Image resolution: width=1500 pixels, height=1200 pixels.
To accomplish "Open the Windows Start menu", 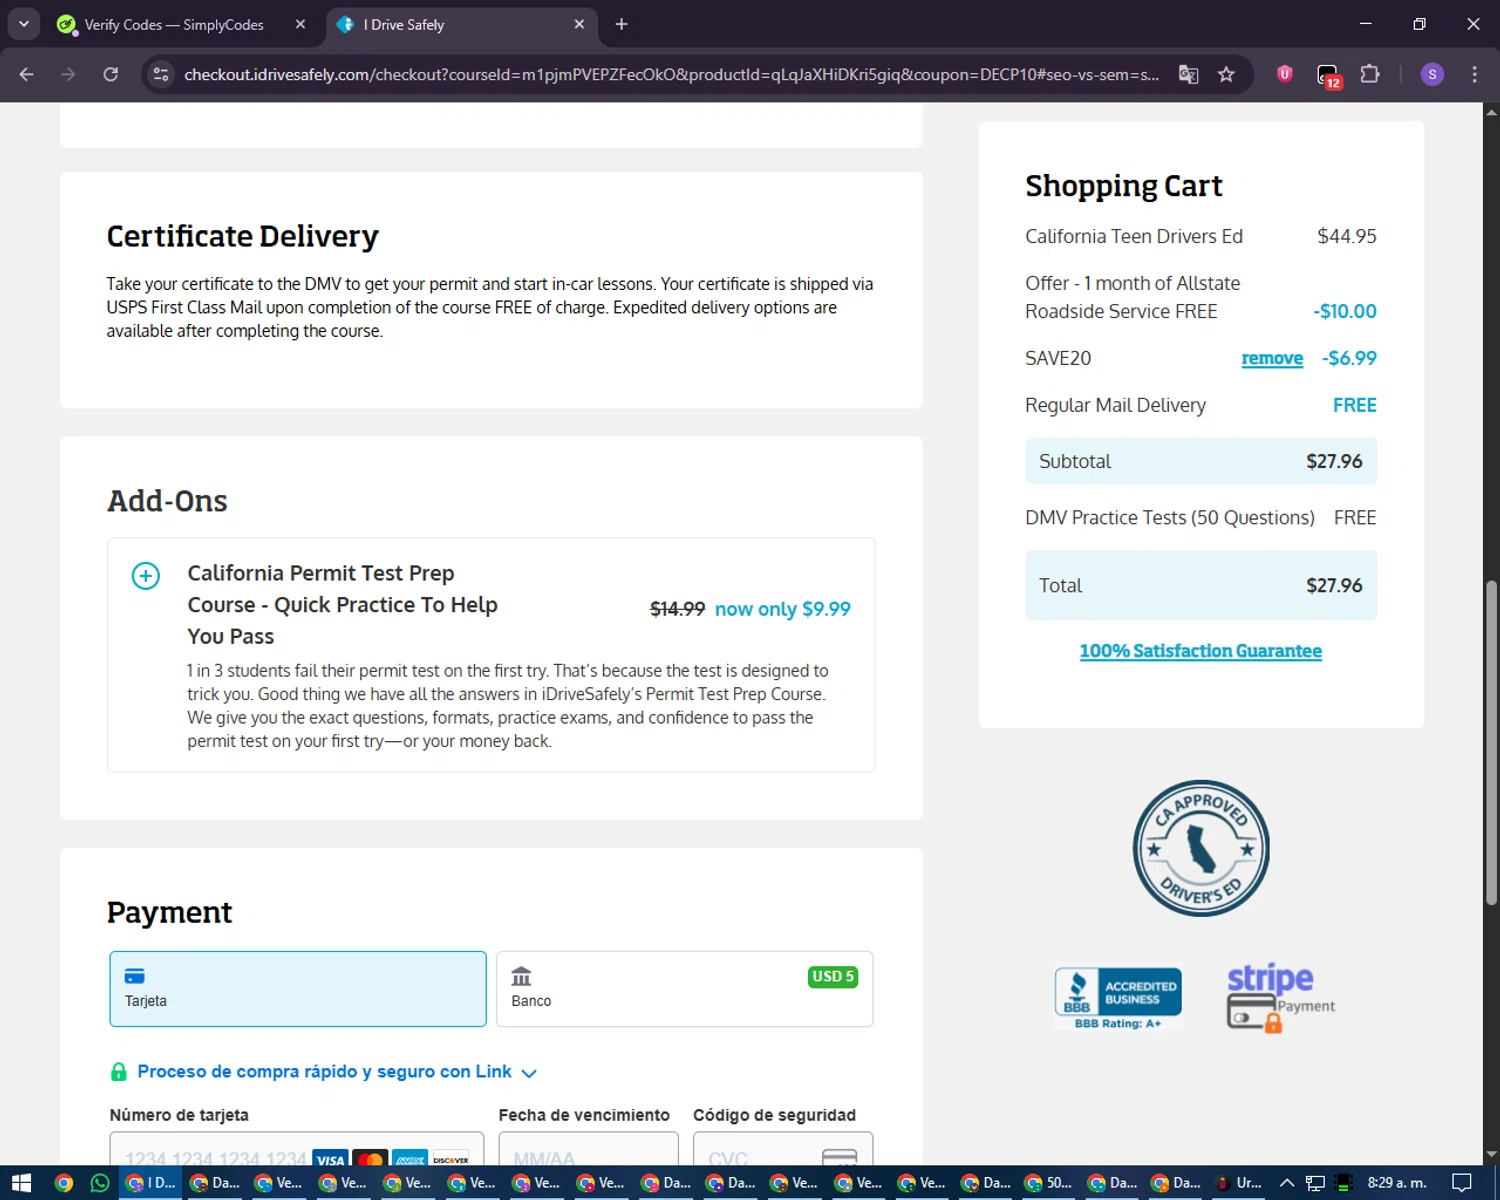I will [x=21, y=1183].
